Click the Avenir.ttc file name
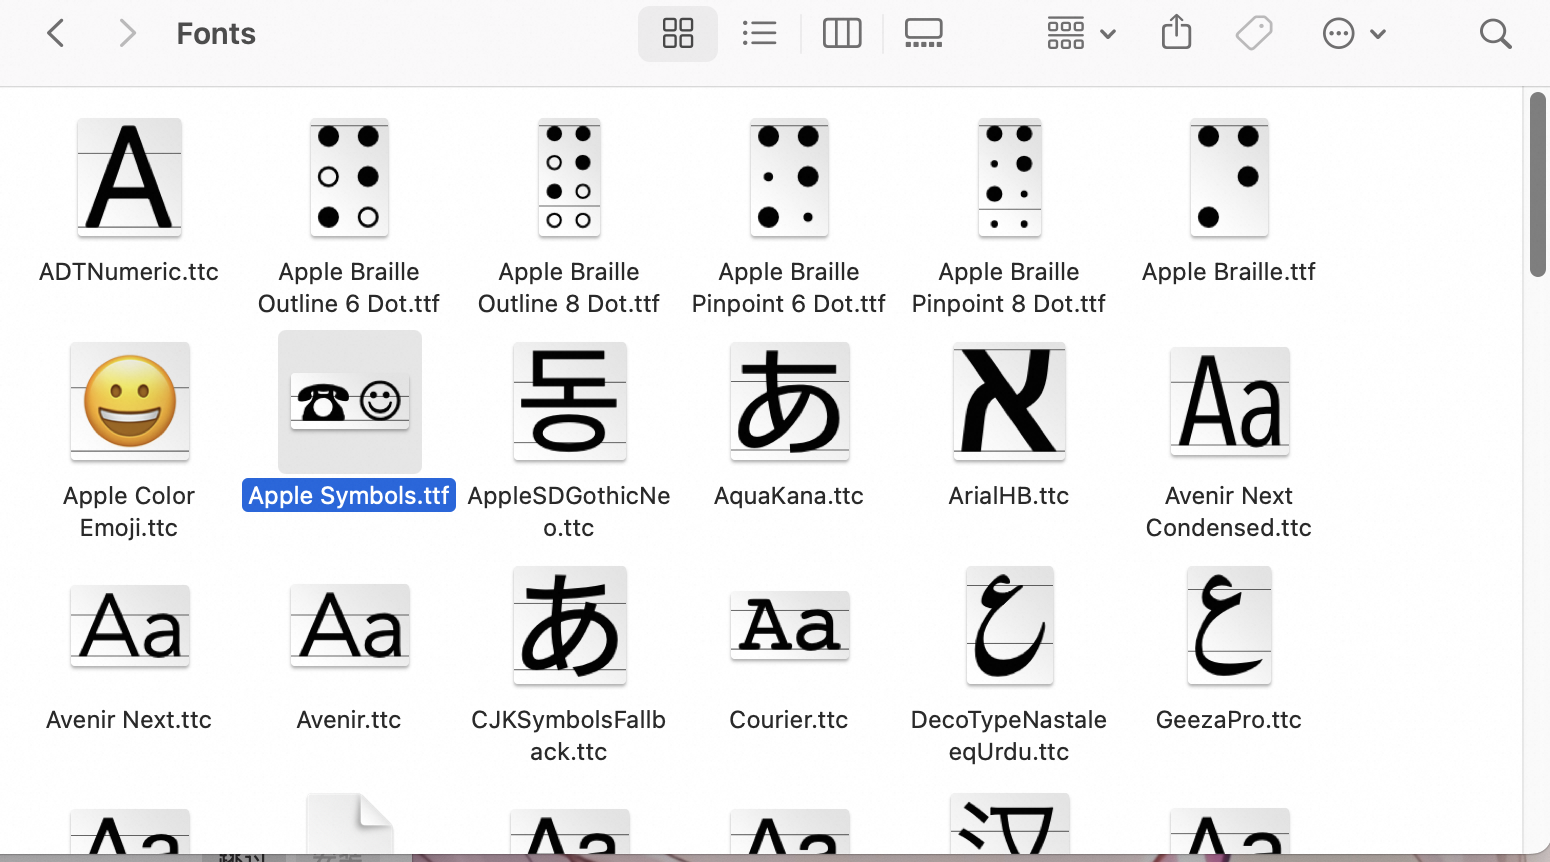Viewport: 1550px width, 862px height. [349, 720]
